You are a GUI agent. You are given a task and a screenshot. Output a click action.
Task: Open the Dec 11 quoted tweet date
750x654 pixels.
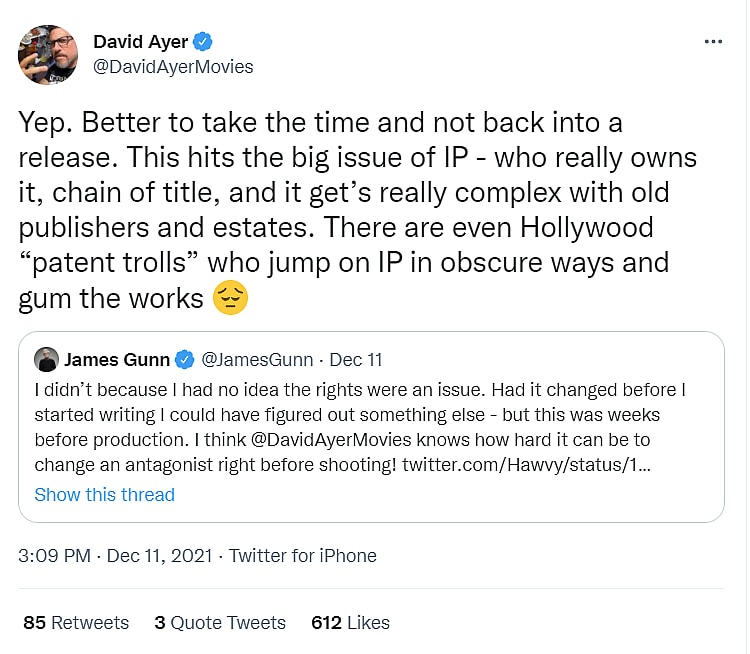click(356, 359)
